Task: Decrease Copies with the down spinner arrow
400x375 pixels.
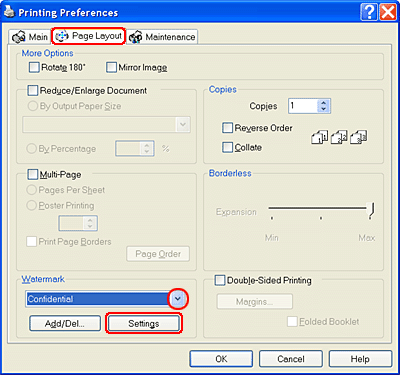Action: 323,109
